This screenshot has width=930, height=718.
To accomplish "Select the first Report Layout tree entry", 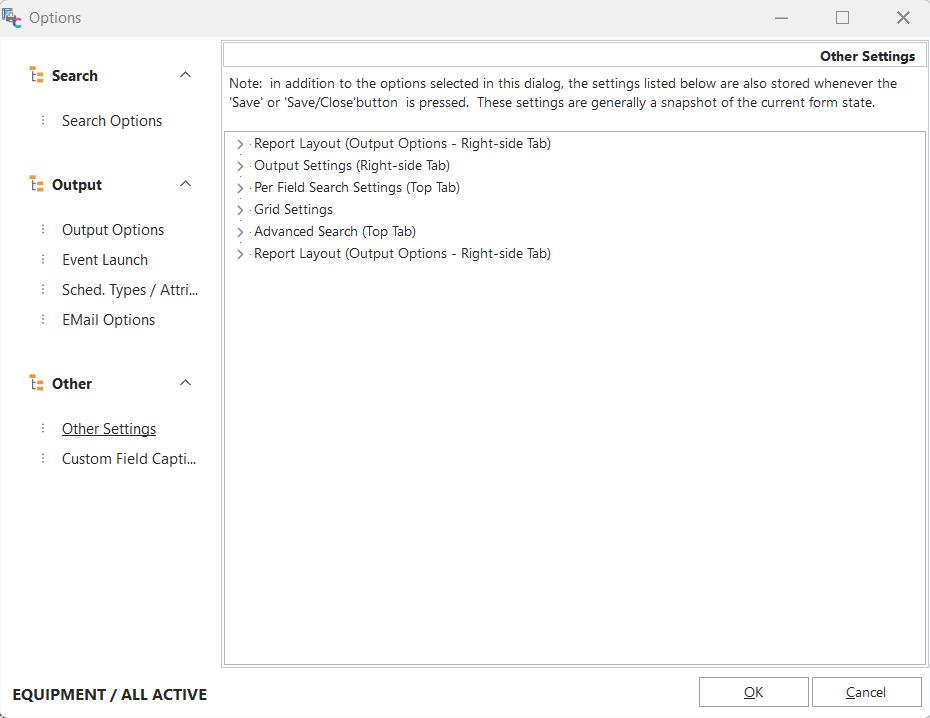I will pyautogui.click(x=402, y=143).
